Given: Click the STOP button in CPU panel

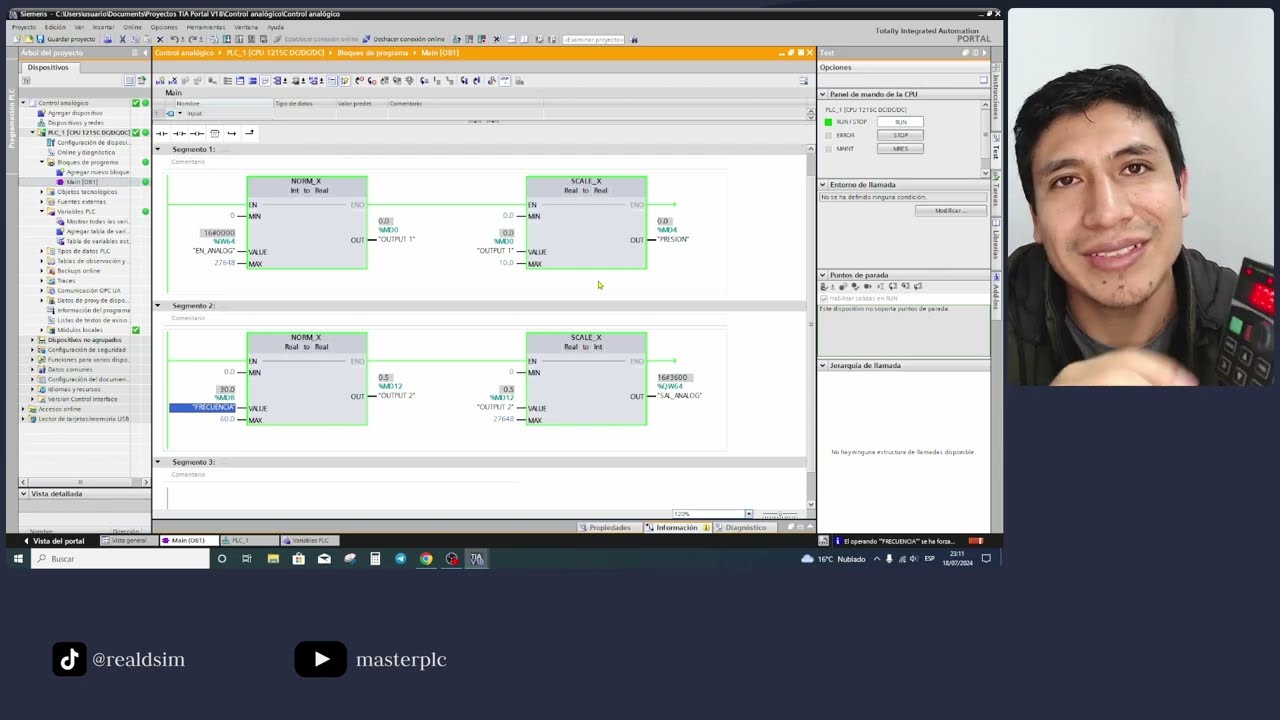Looking at the screenshot, I should [900, 135].
